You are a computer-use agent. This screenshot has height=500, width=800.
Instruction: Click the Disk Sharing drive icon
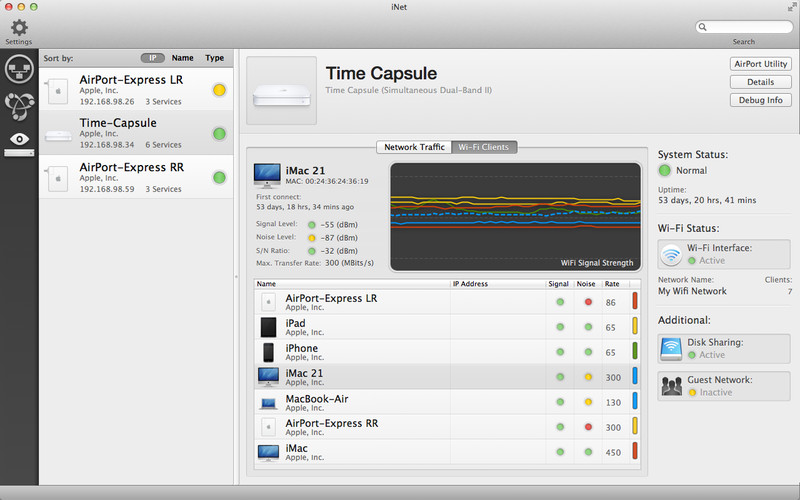671,349
